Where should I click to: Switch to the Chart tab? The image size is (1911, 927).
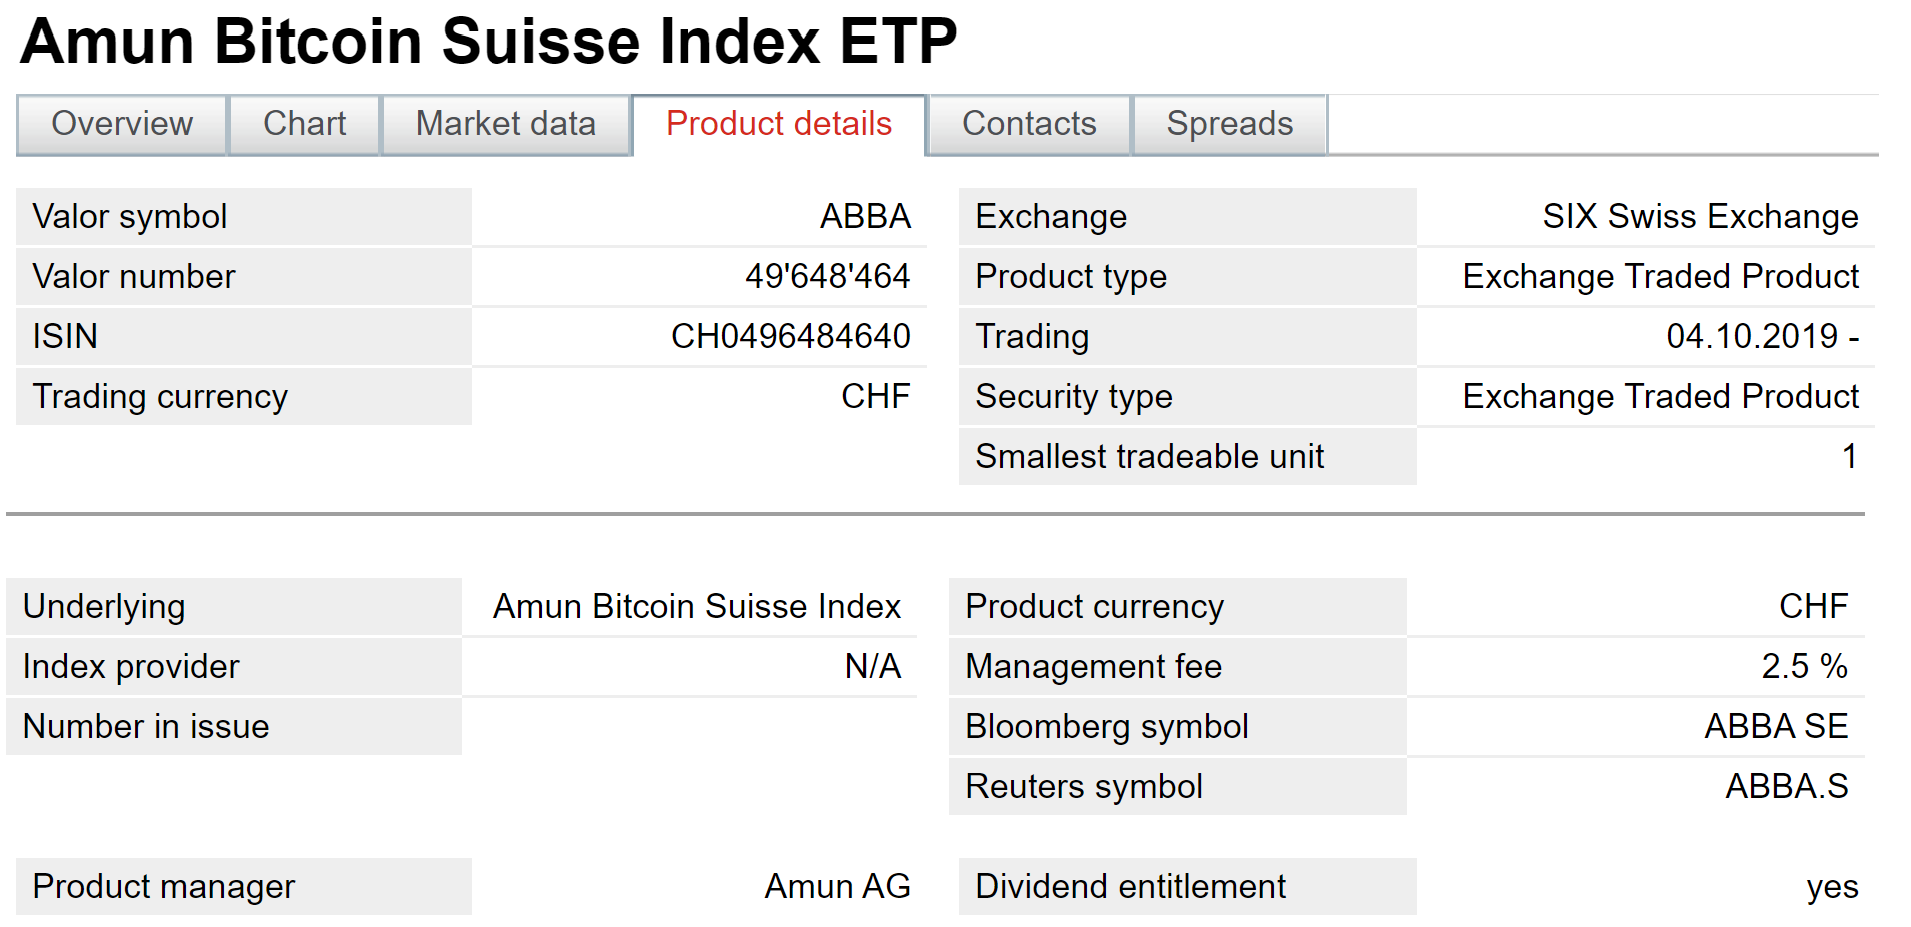coord(304,124)
